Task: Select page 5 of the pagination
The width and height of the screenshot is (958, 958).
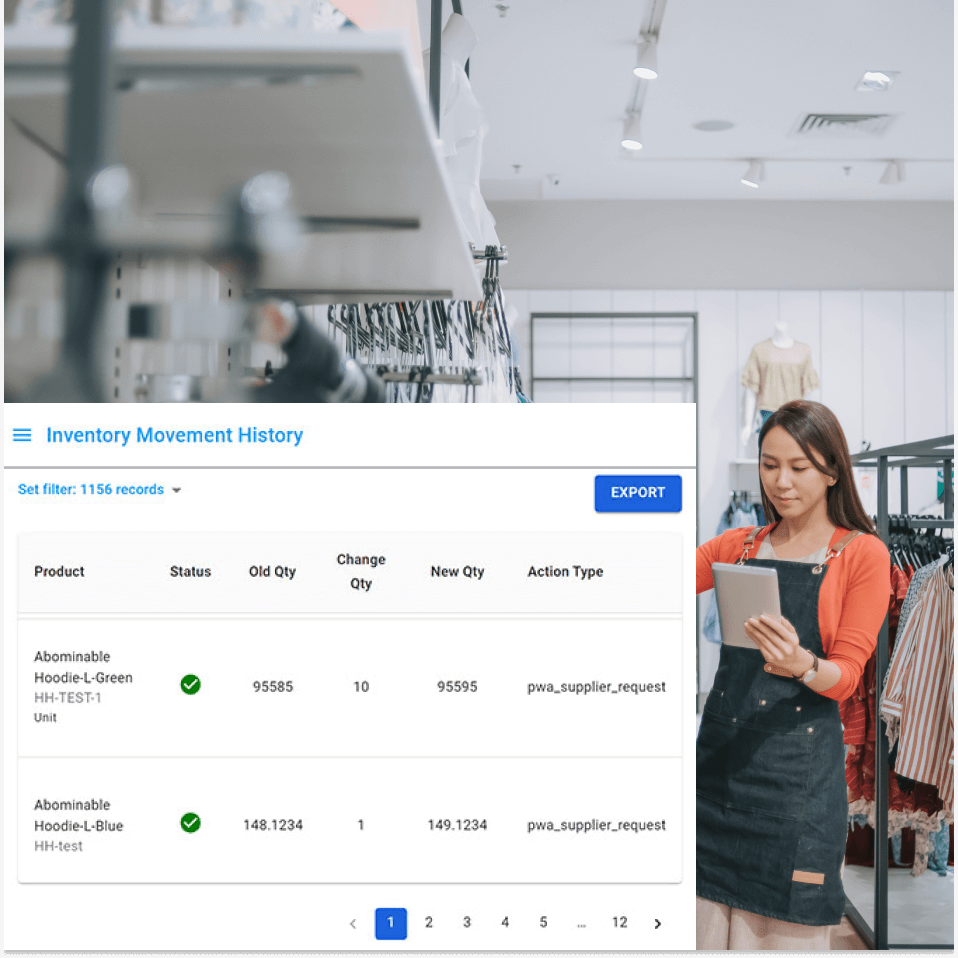Action: [x=543, y=923]
